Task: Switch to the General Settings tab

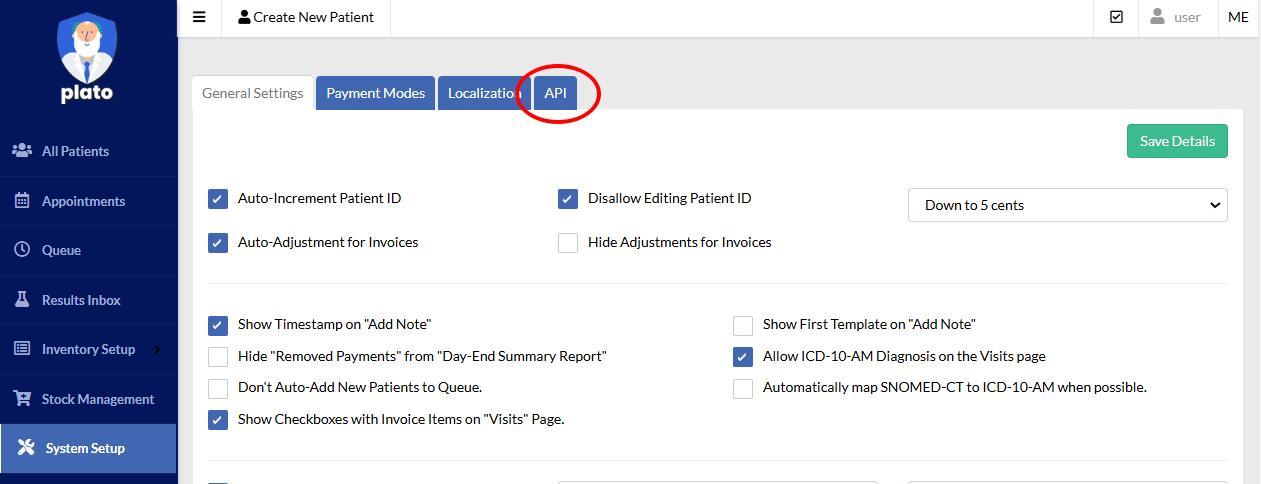Action: (252, 93)
